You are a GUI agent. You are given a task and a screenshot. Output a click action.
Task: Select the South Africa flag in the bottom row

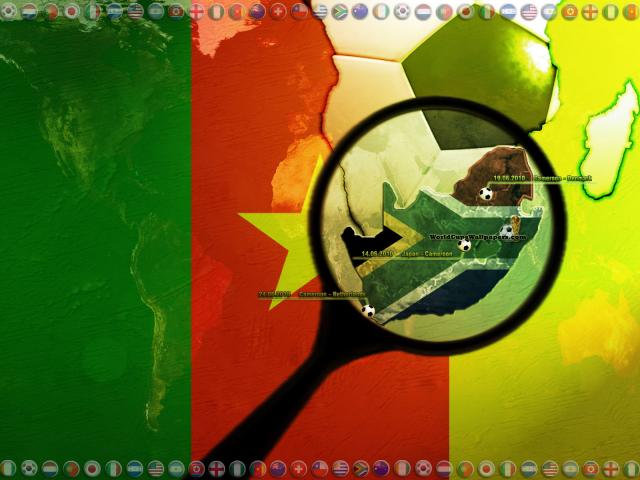[361, 468]
